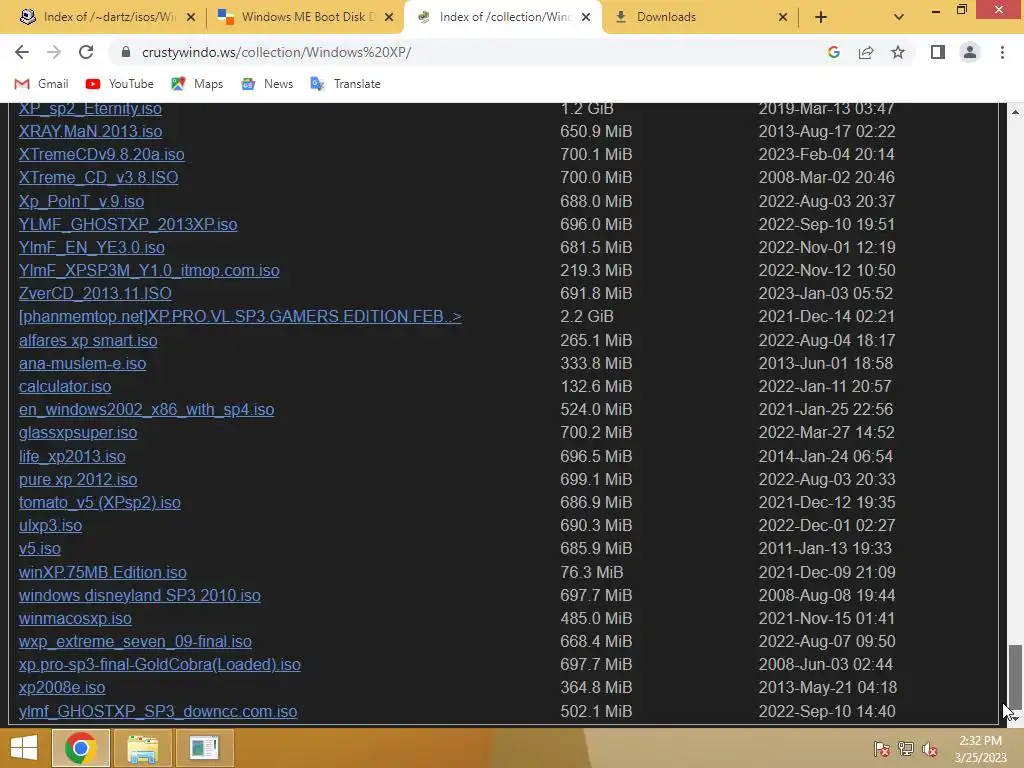Viewport: 1024px width, 768px height.
Task: Download calculator.iso
Action: tap(65, 386)
